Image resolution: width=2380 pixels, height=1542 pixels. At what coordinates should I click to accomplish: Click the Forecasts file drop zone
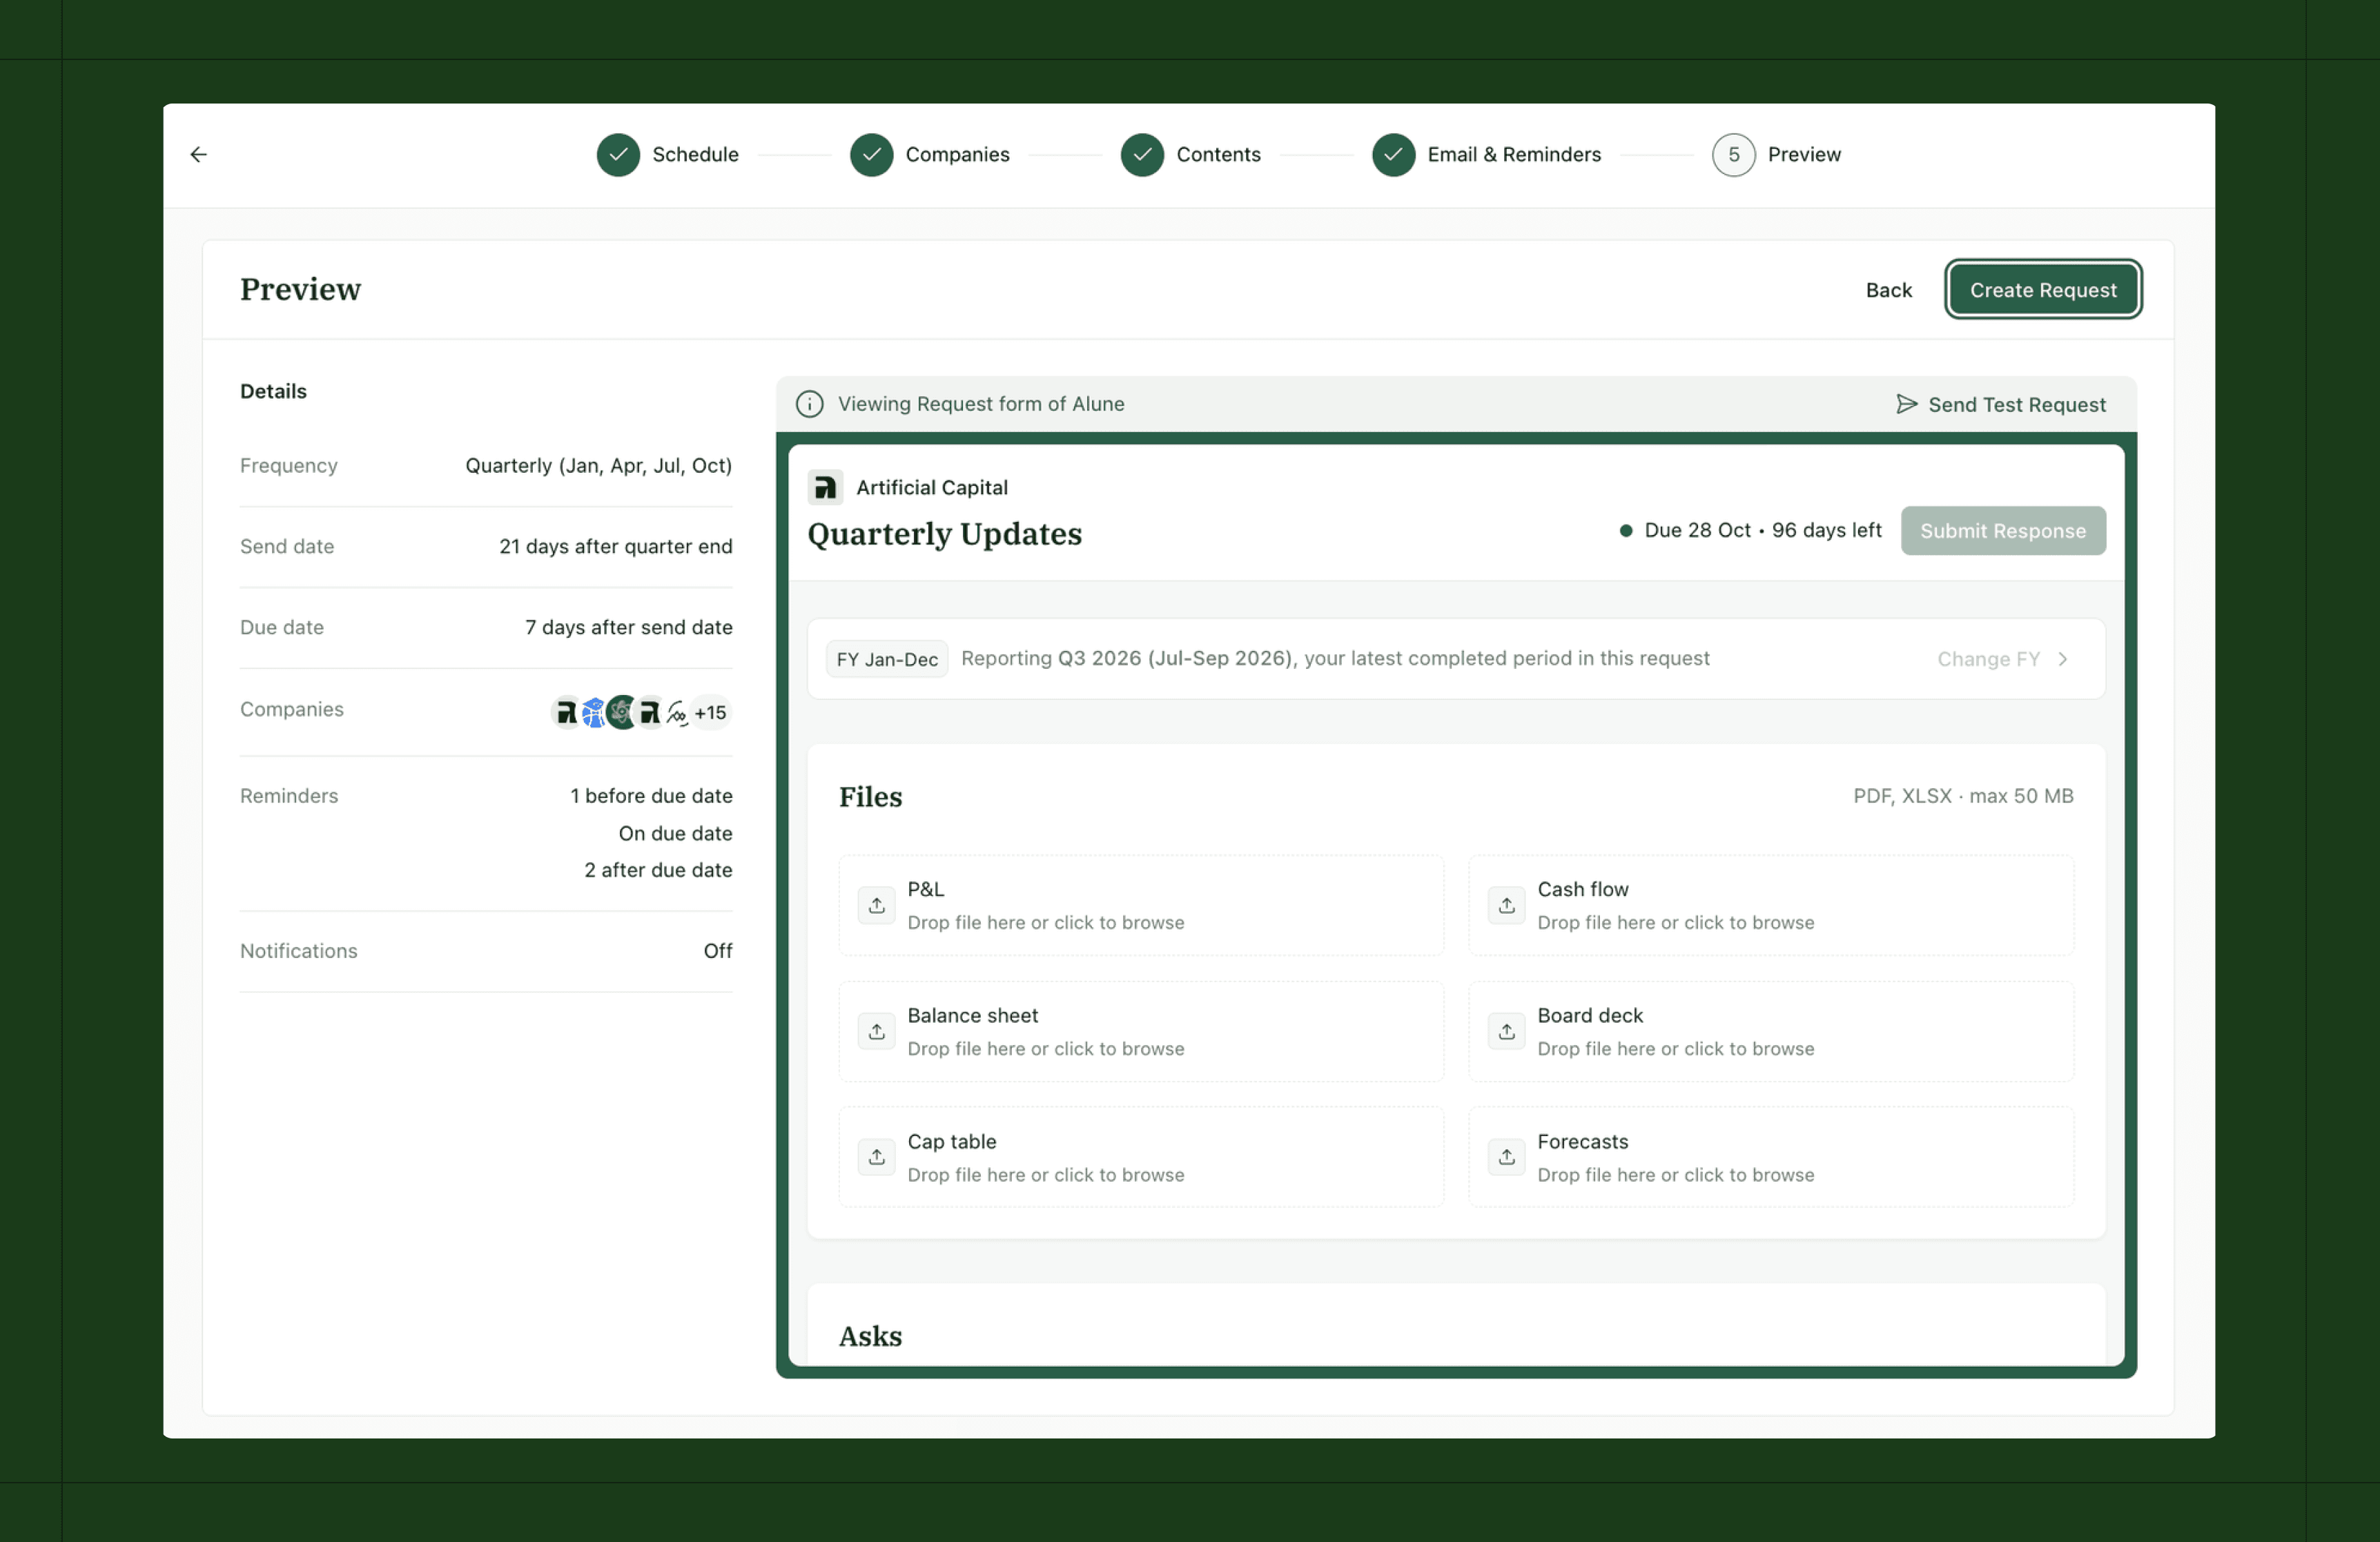1770,1157
